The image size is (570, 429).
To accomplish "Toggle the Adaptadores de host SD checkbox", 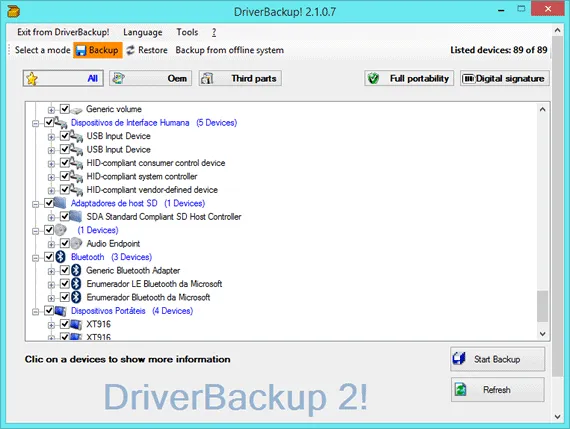I will point(49,203).
